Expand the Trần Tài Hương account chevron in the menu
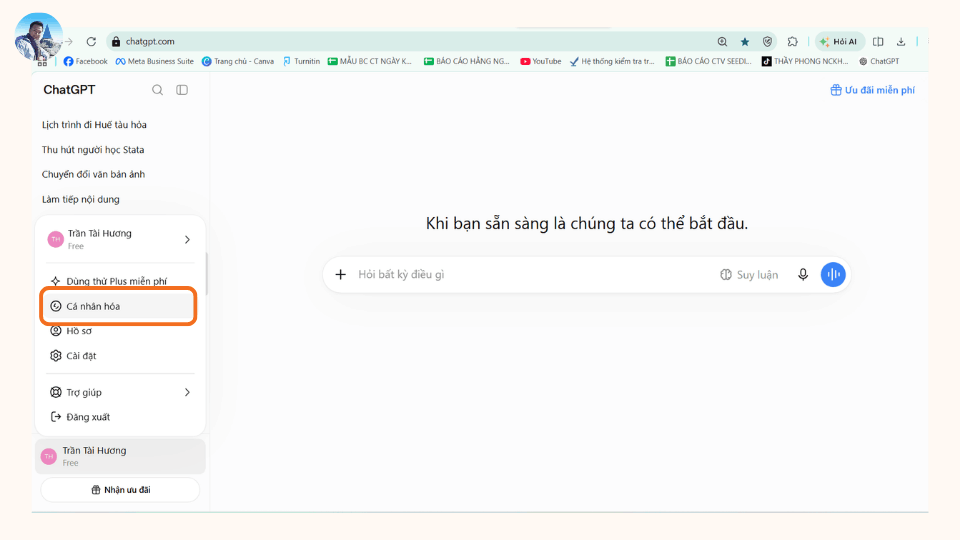This screenshot has height=540, width=960. (187, 239)
